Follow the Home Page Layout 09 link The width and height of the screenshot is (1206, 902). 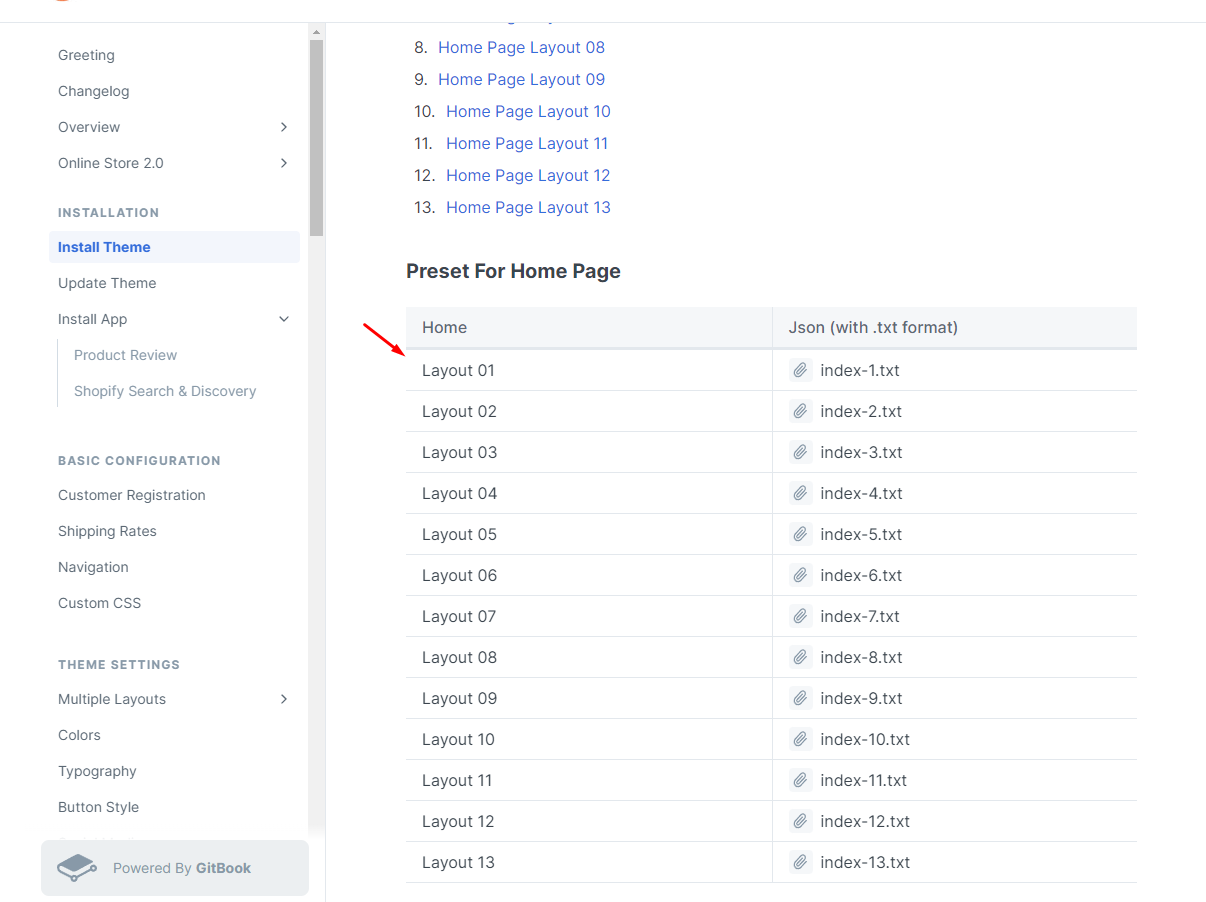pyautogui.click(x=521, y=79)
